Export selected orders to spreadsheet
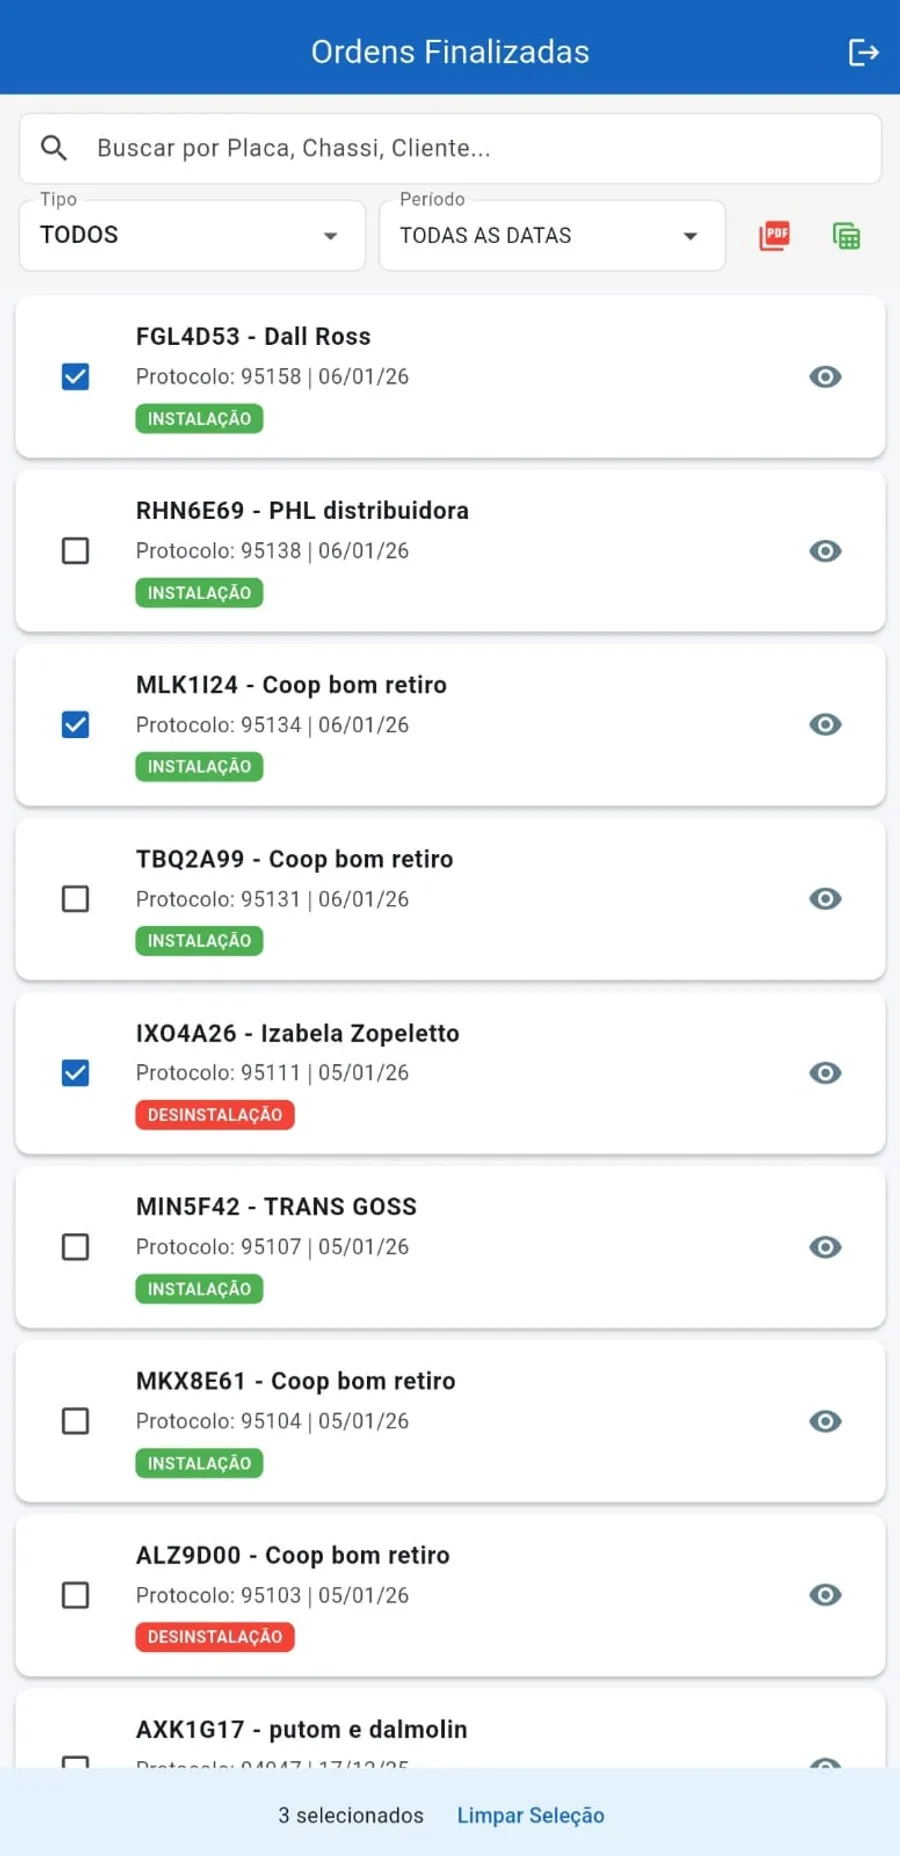The image size is (900, 1856). click(x=846, y=236)
